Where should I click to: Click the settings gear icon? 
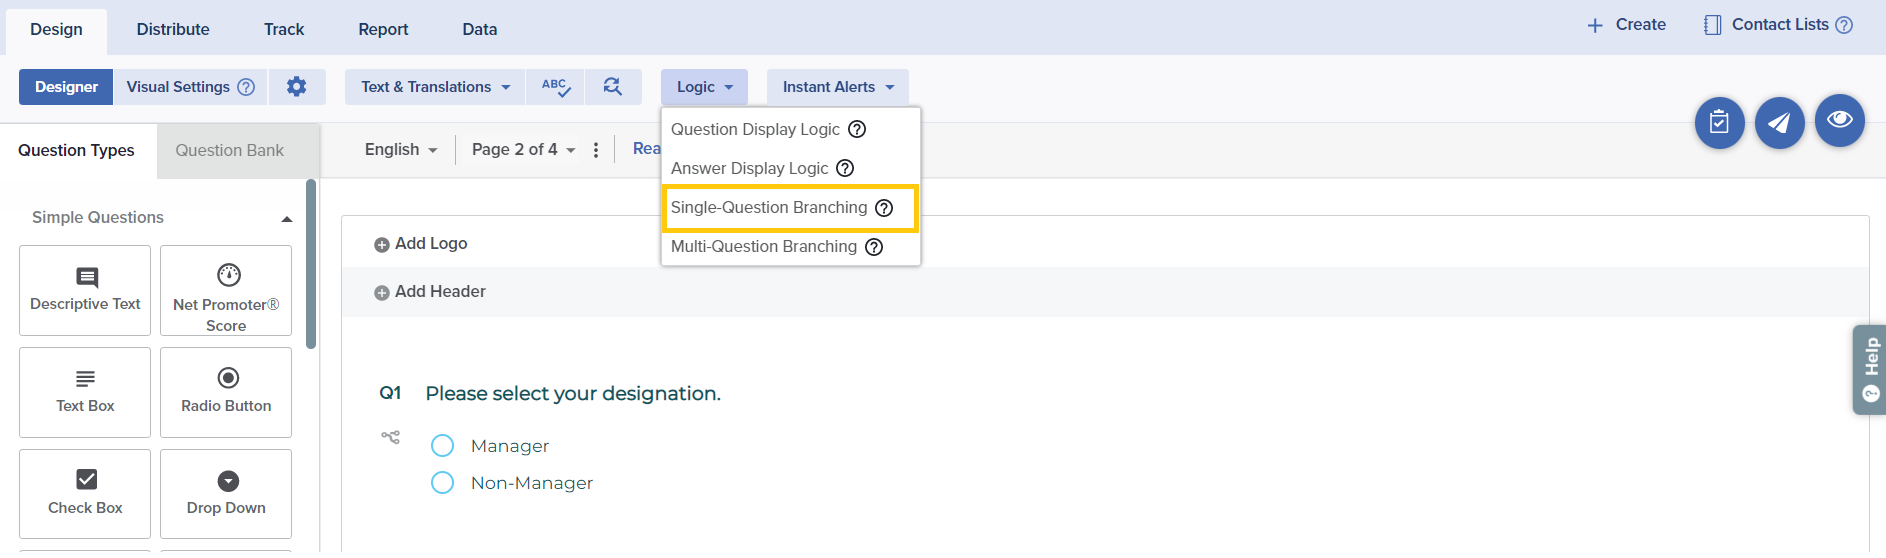point(296,87)
